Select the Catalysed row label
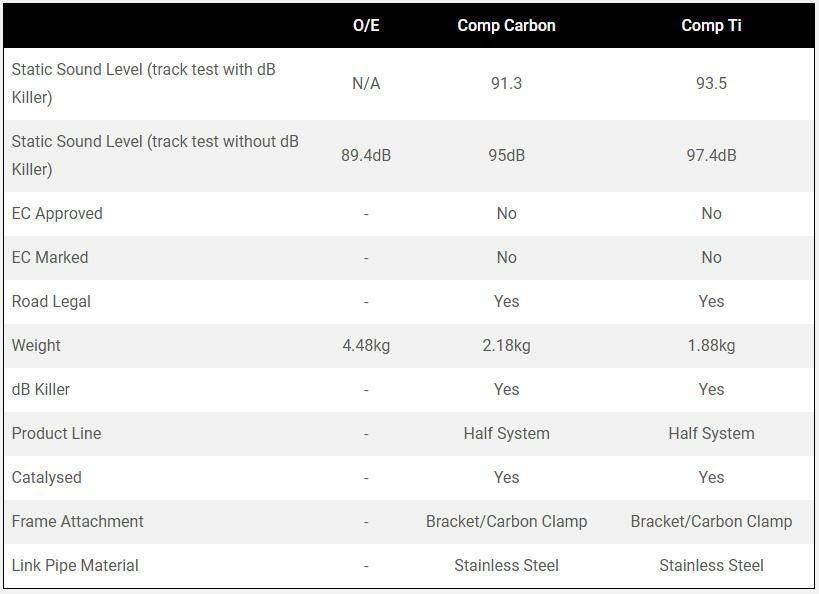The width and height of the screenshot is (819, 594). (47, 477)
